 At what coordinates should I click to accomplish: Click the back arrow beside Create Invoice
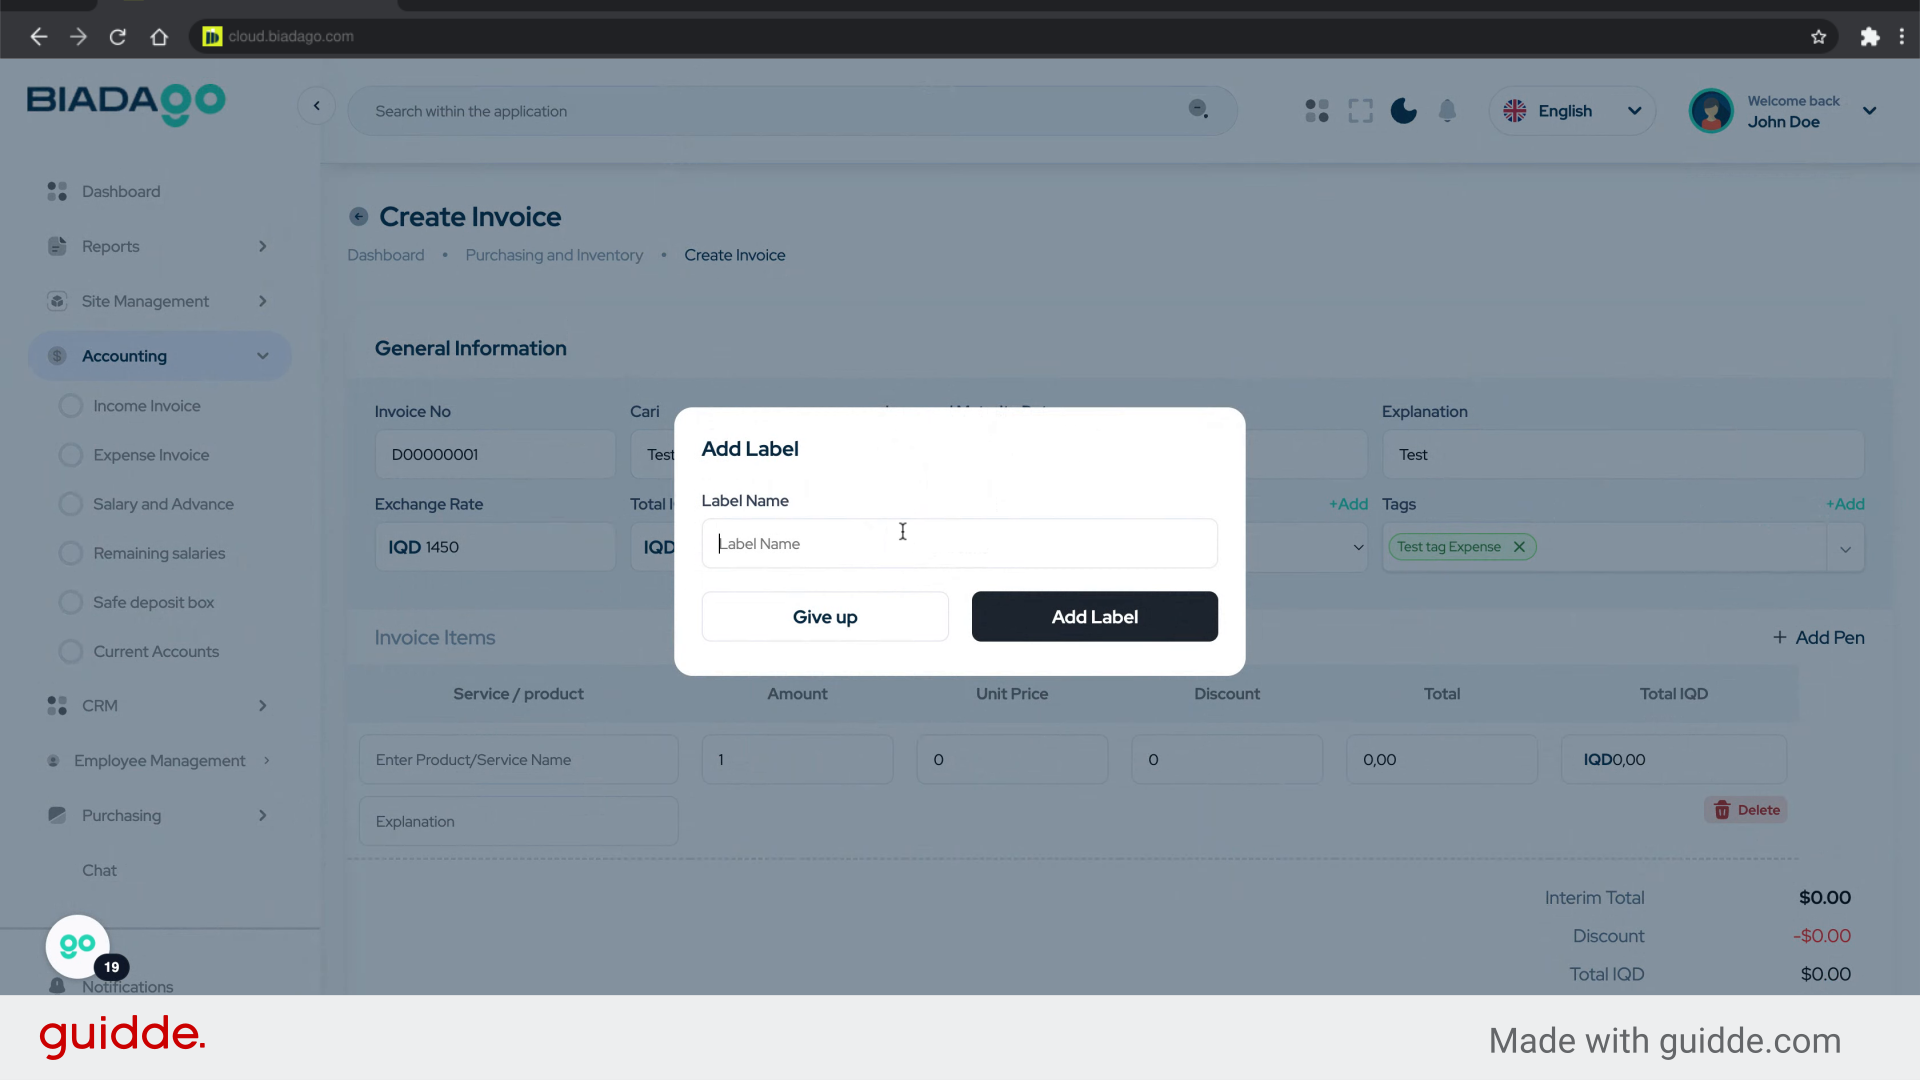[358, 217]
